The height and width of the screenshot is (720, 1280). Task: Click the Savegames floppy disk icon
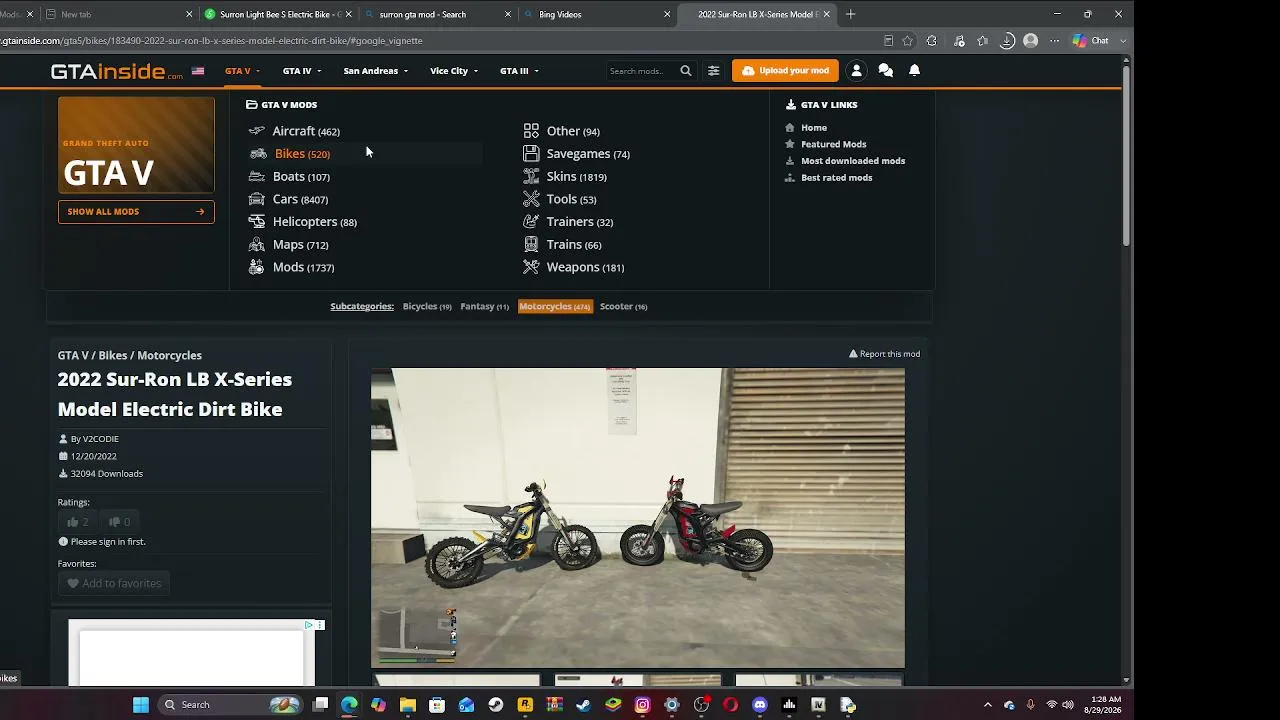[x=531, y=154]
